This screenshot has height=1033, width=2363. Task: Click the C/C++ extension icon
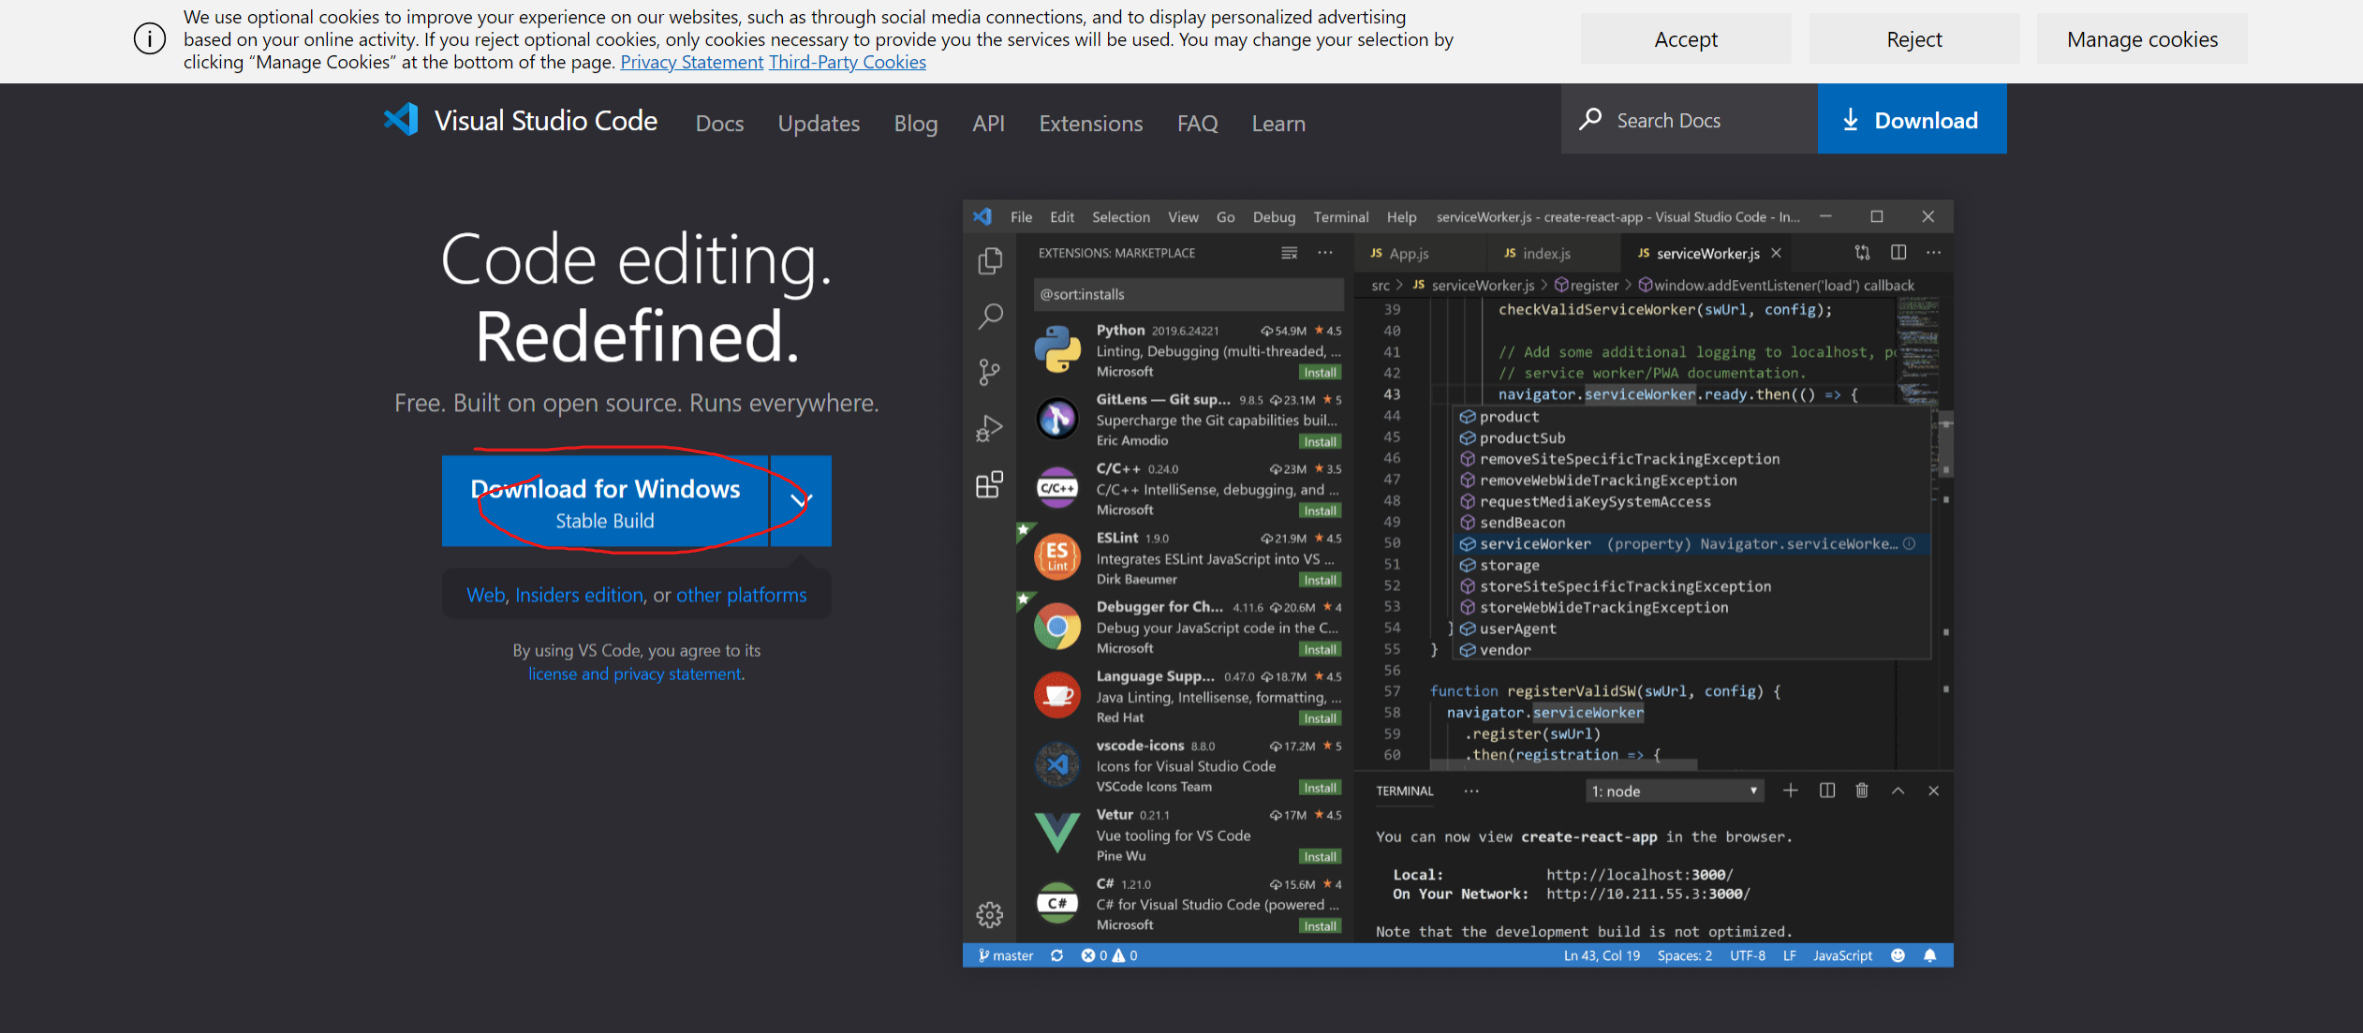1057,488
